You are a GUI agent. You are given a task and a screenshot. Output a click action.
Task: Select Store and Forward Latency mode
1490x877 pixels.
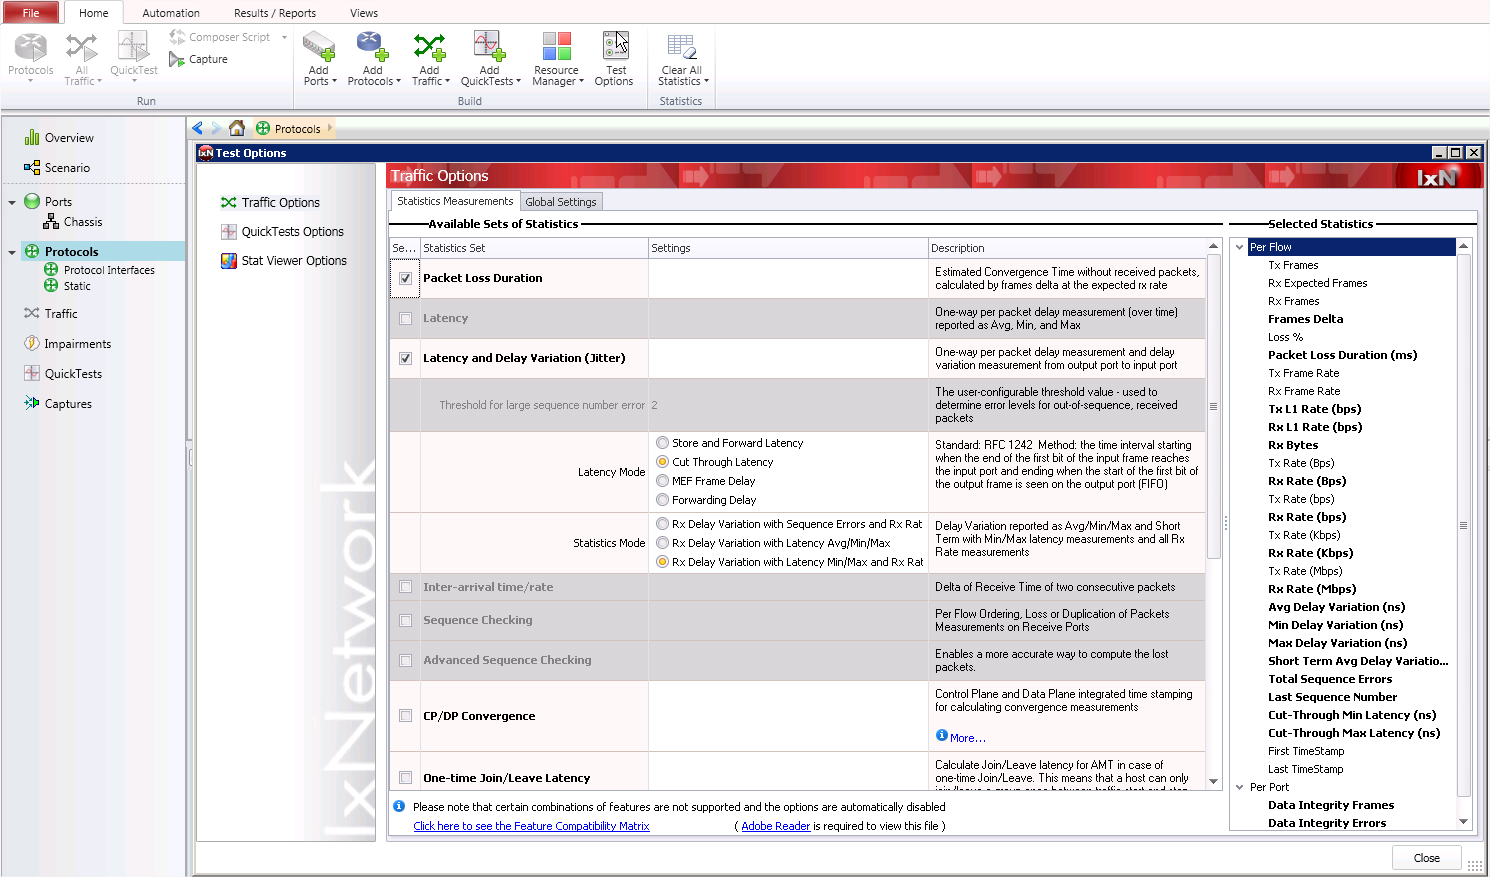(662, 443)
